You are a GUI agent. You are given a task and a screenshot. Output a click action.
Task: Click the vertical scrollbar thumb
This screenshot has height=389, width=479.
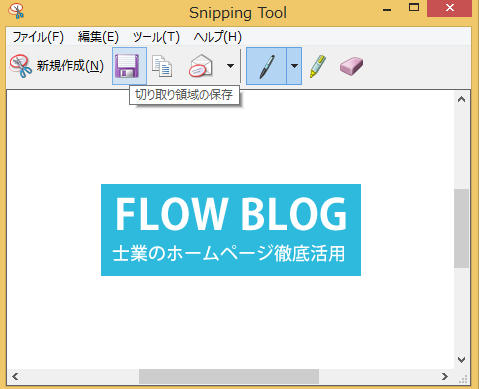point(462,228)
